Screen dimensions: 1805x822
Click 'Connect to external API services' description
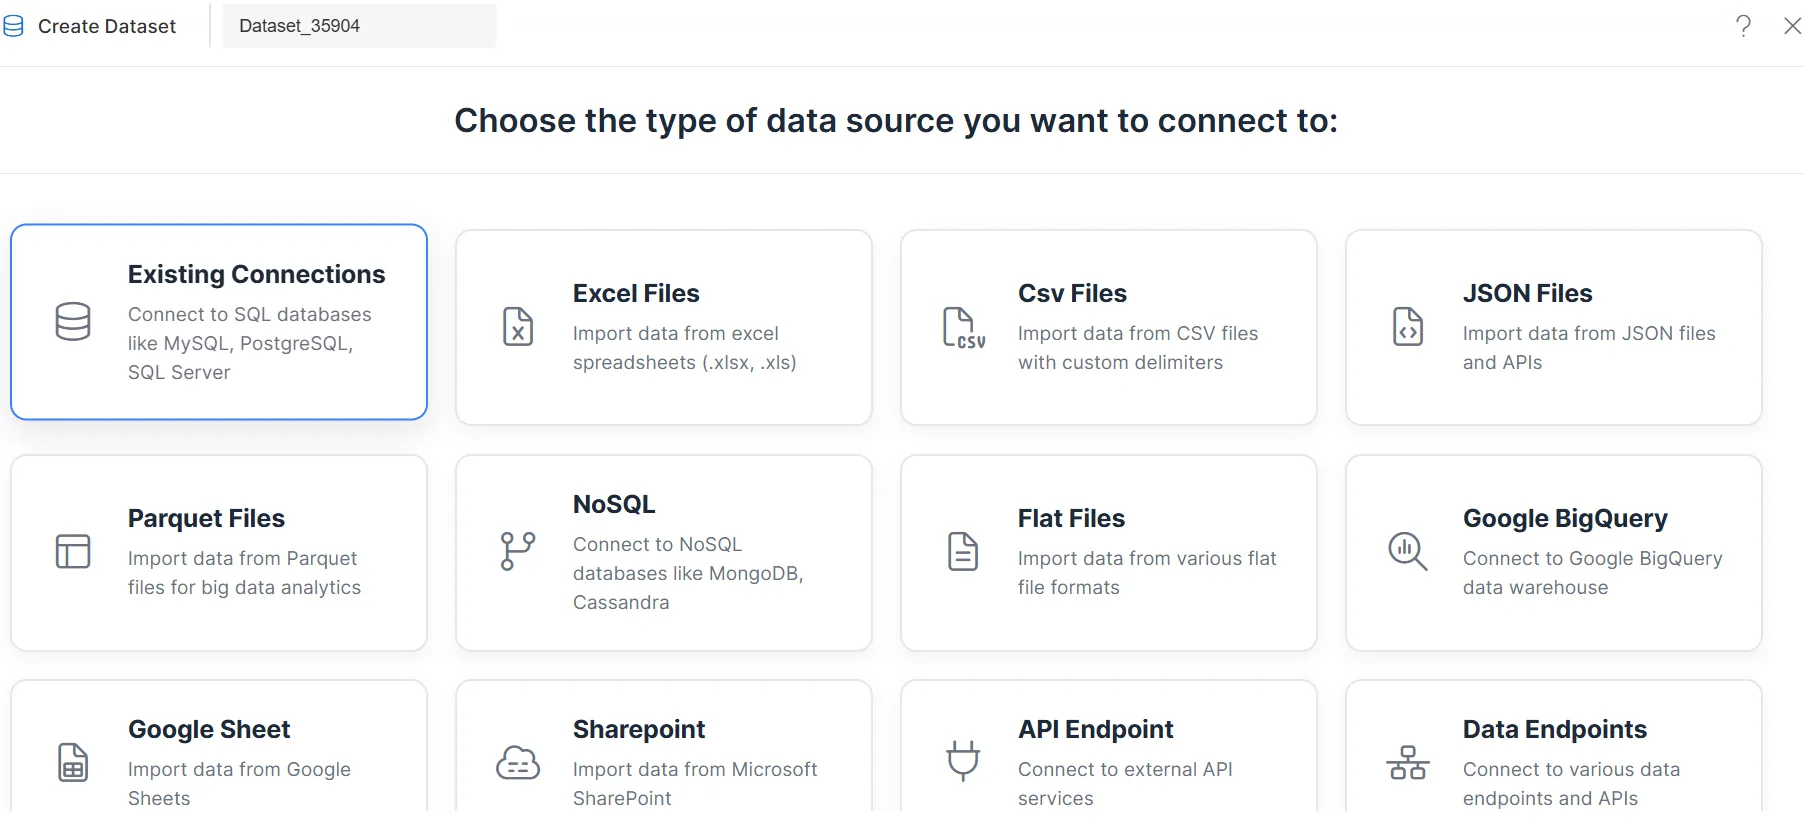pos(1125,784)
